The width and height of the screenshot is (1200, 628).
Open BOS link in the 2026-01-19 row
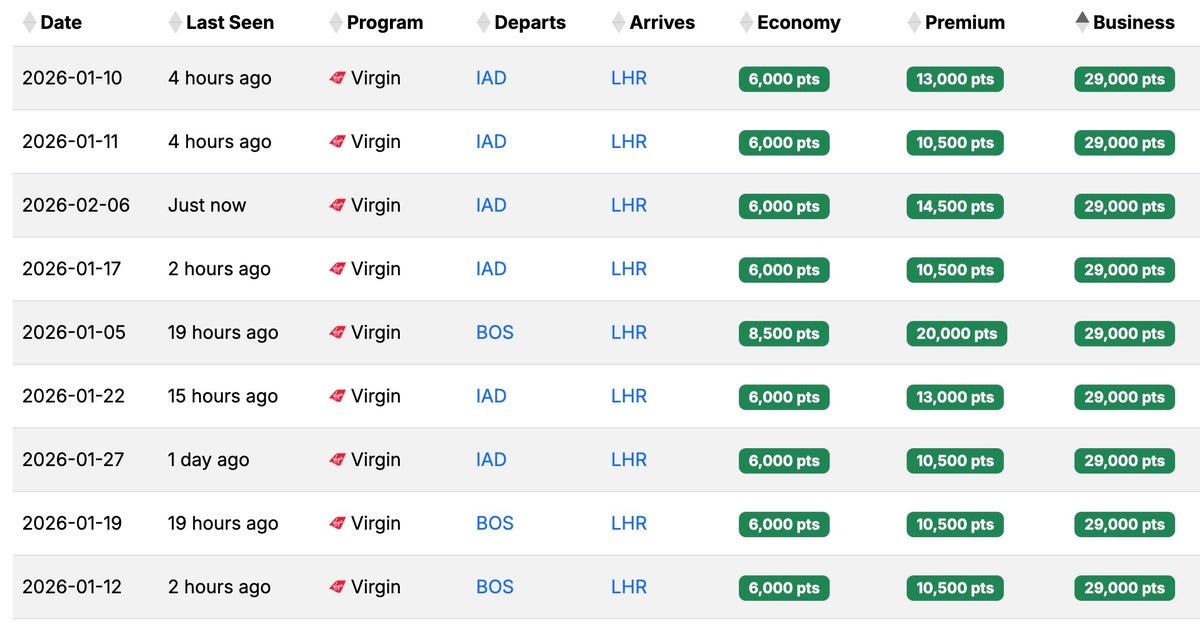494,523
